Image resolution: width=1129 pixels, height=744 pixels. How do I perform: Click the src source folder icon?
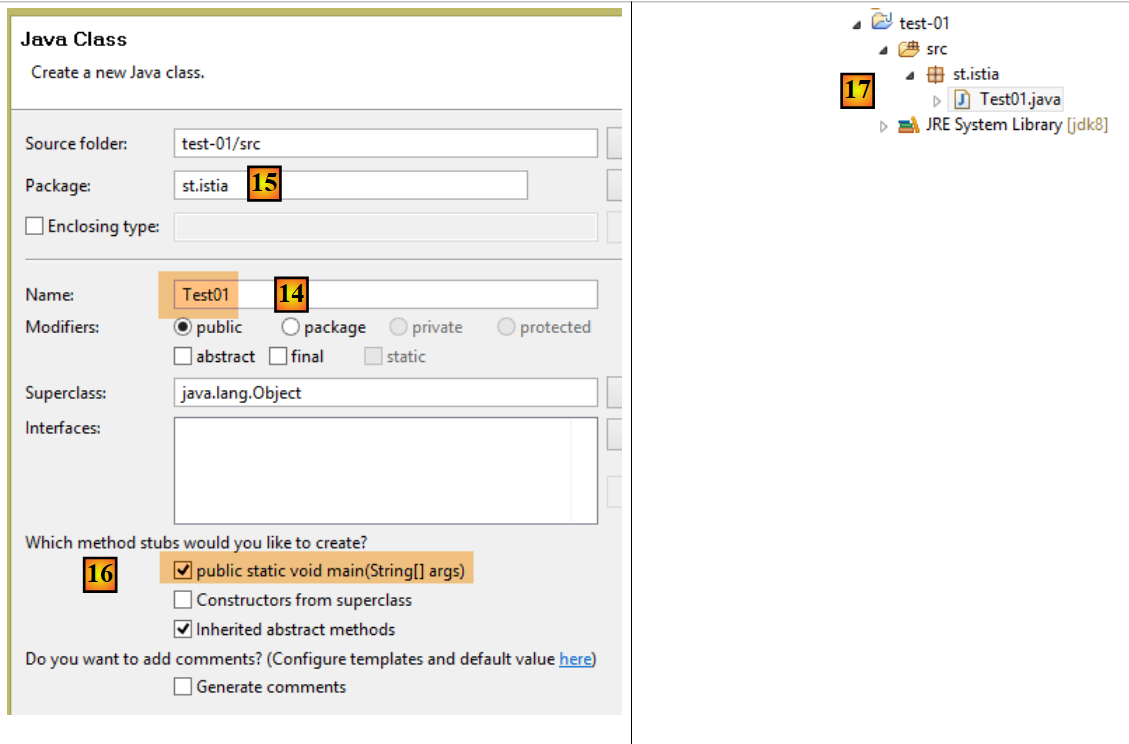(x=908, y=49)
